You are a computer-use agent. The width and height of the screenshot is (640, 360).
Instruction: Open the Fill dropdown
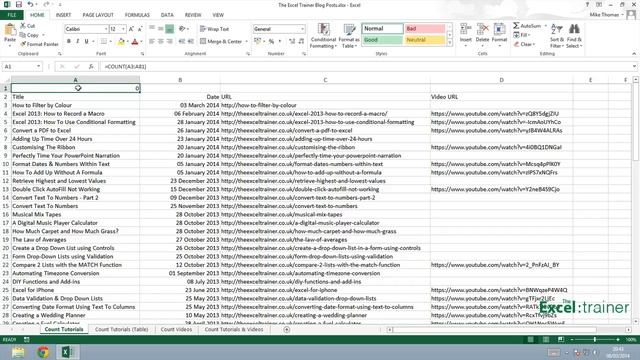tap(521, 35)
